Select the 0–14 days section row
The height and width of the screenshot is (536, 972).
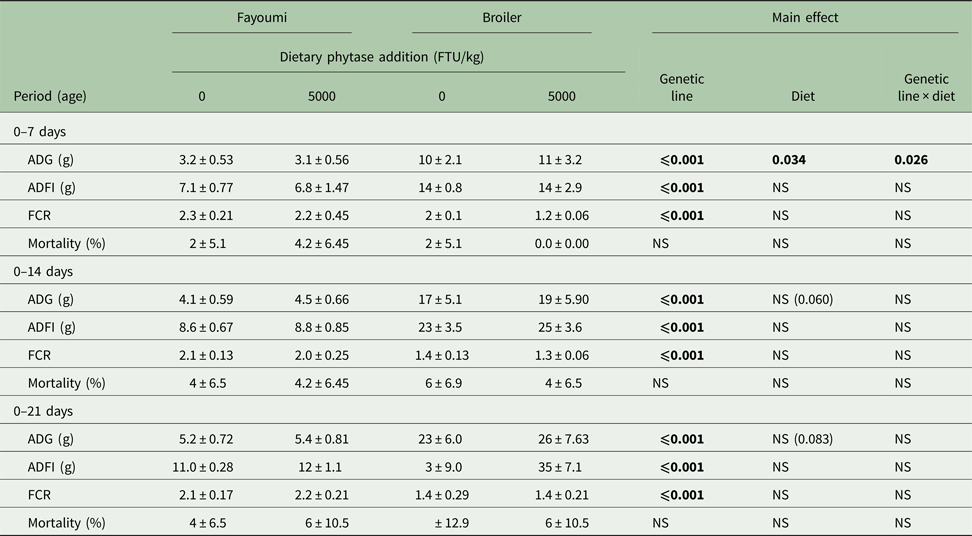tap(43, 271)
